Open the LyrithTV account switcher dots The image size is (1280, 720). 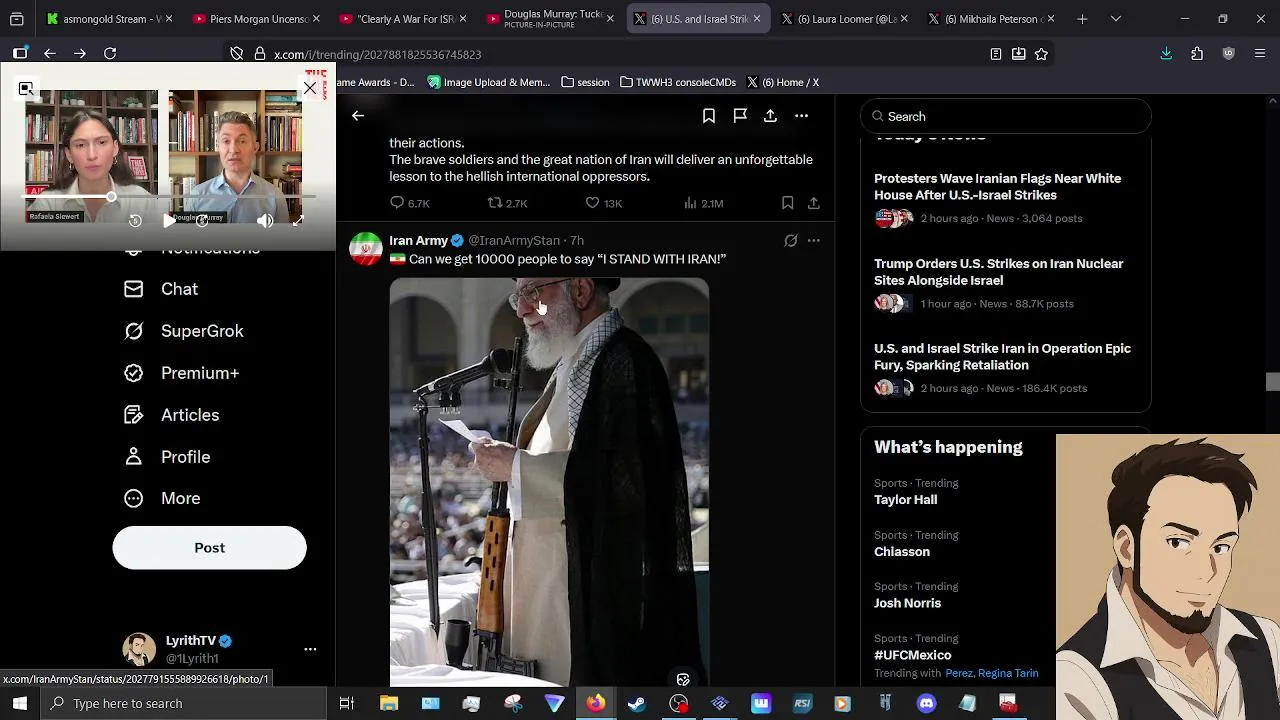click(310, 650)
